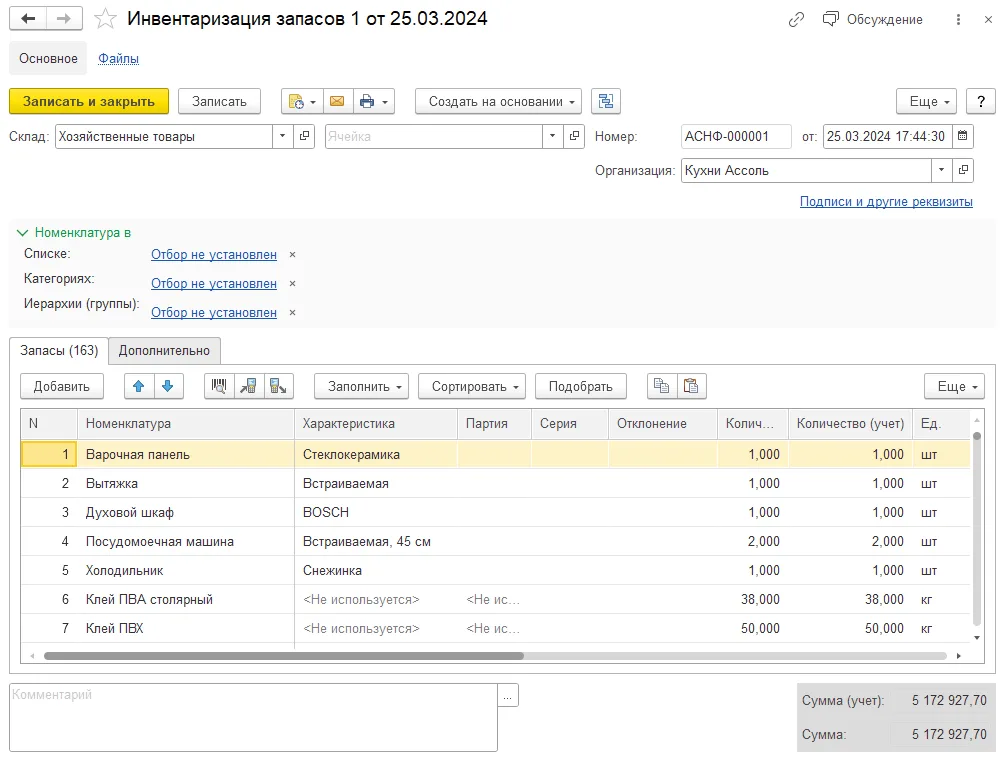The width and height of the screenshot is (1006, 757).
Task: Open help with the question mark button
Action: 980,101
